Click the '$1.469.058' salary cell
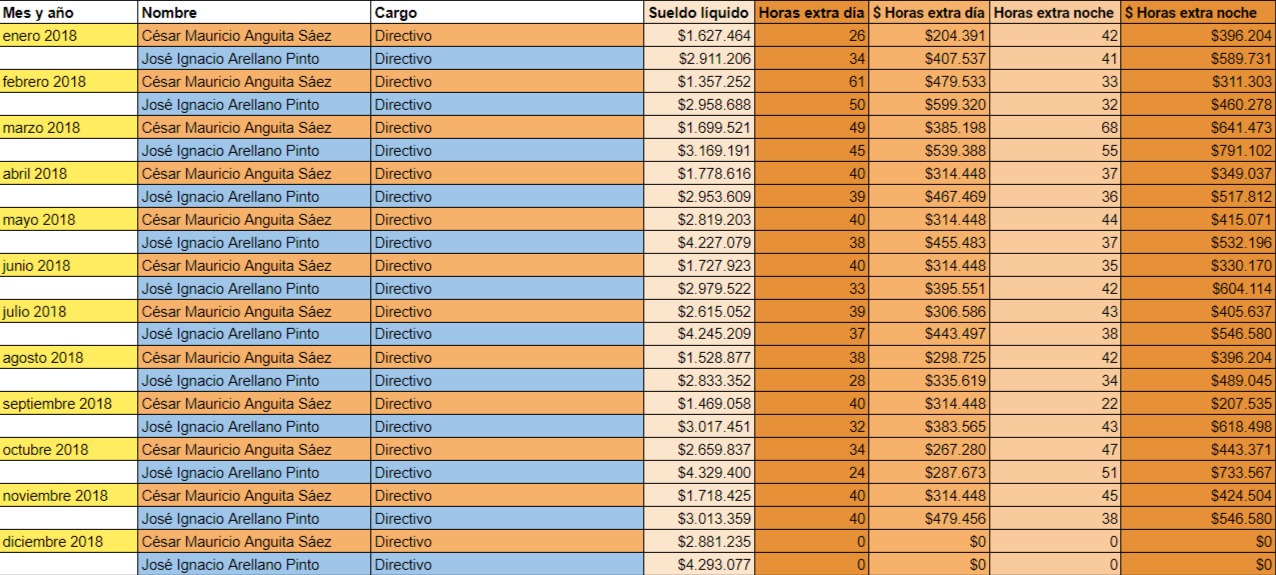Viewport: 1276px width, 575px height. pyautogui.click(x=699, y=404)
